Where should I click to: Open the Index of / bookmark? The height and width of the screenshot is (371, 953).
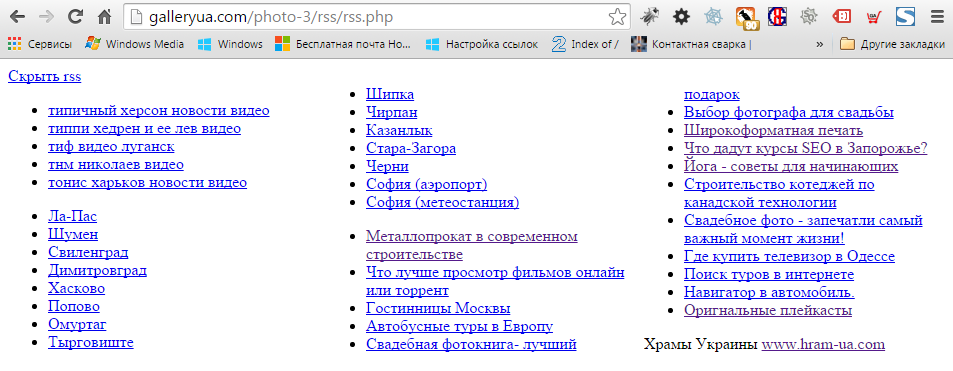pos(585,44)
